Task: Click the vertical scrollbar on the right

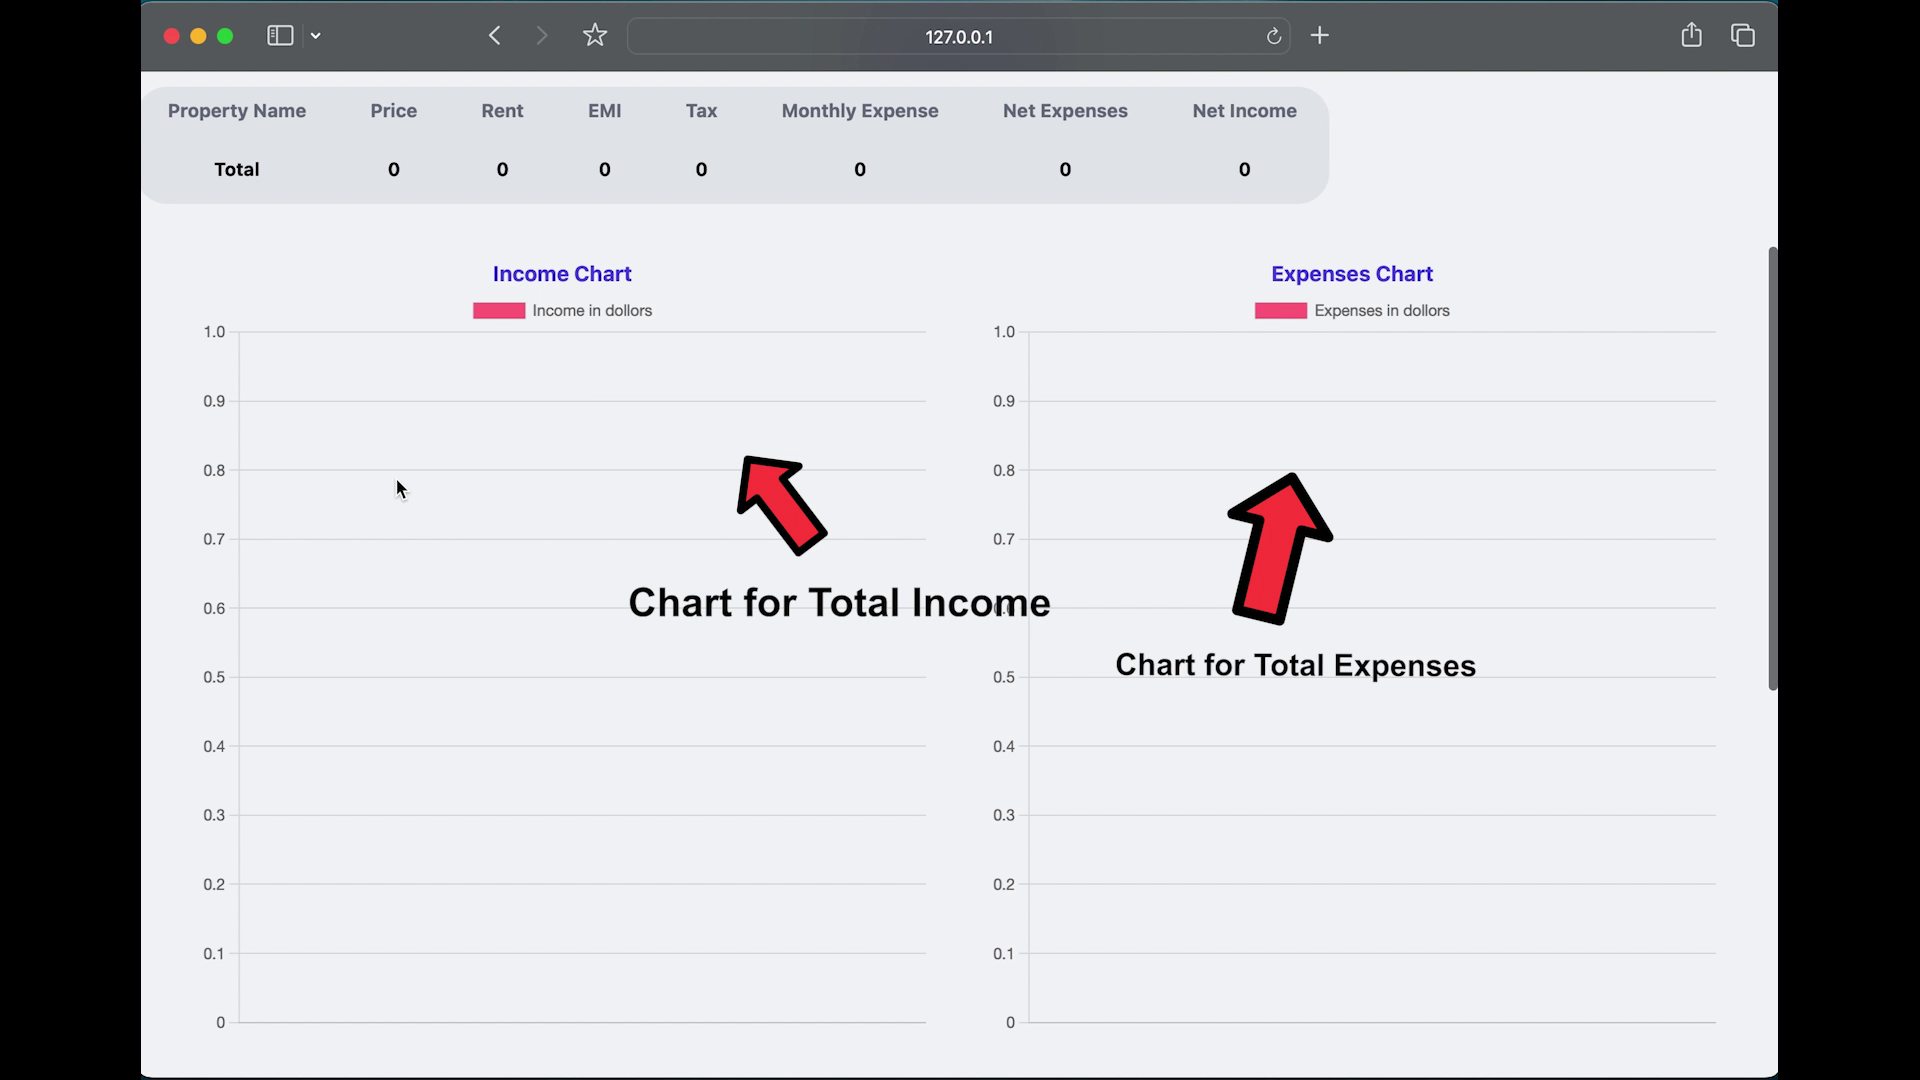Action: click(1773, 470)
